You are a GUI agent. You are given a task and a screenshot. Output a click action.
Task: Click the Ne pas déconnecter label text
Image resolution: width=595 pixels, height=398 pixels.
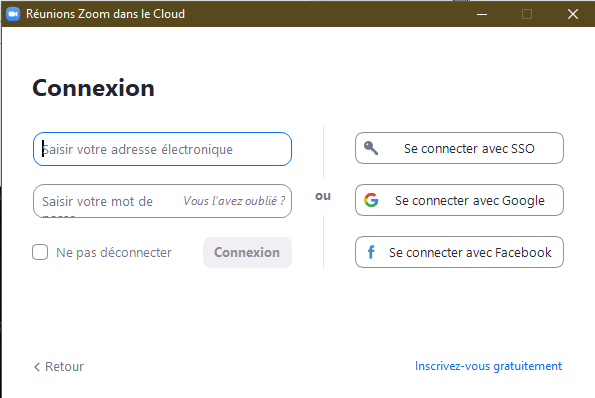(x=114, y=253)
